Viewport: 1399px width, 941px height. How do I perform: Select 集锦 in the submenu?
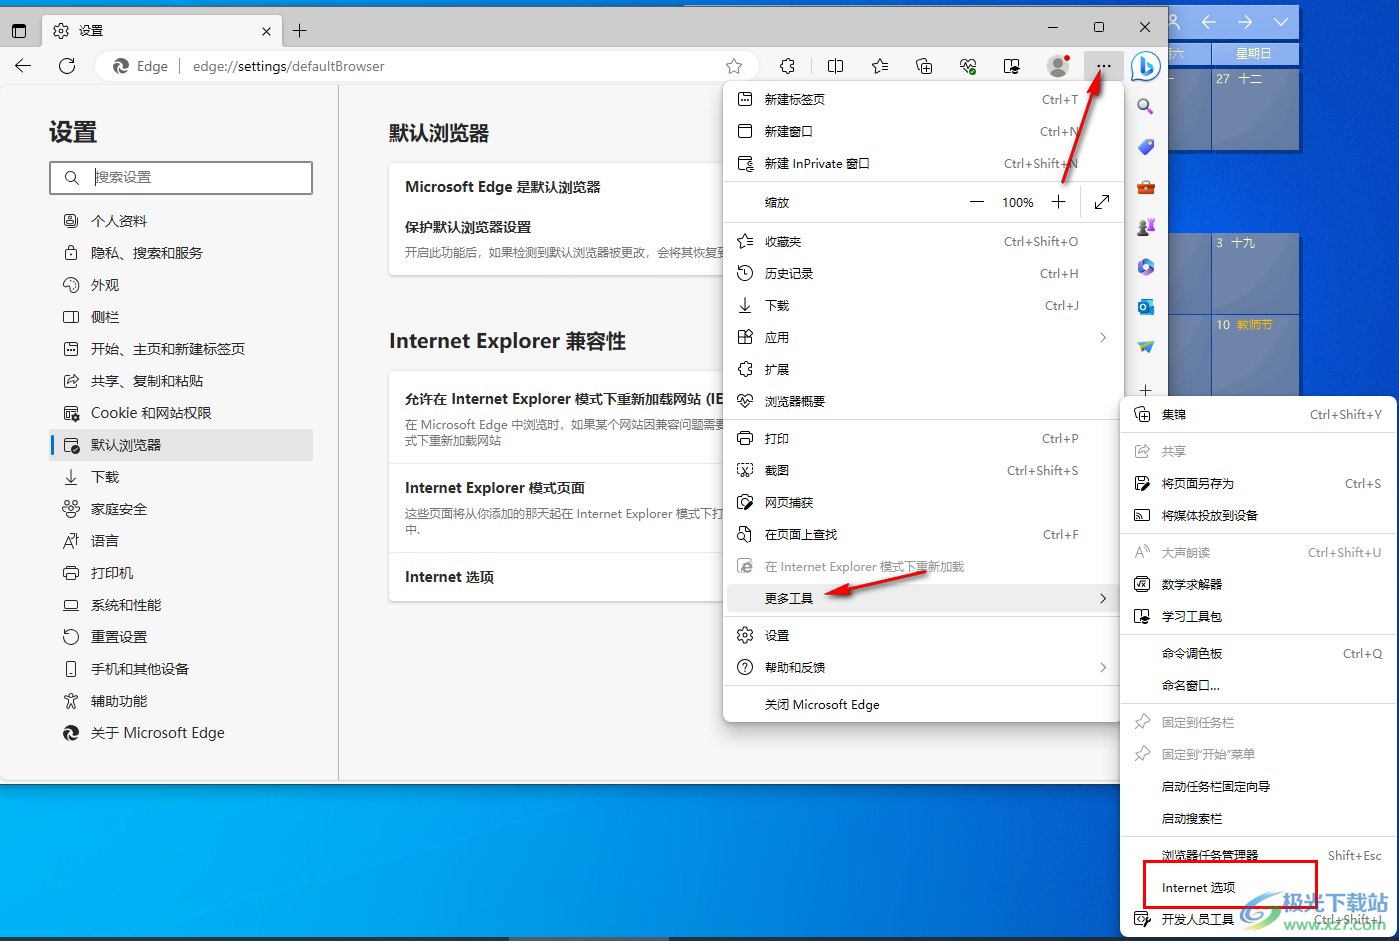(x=1259, y=414)
